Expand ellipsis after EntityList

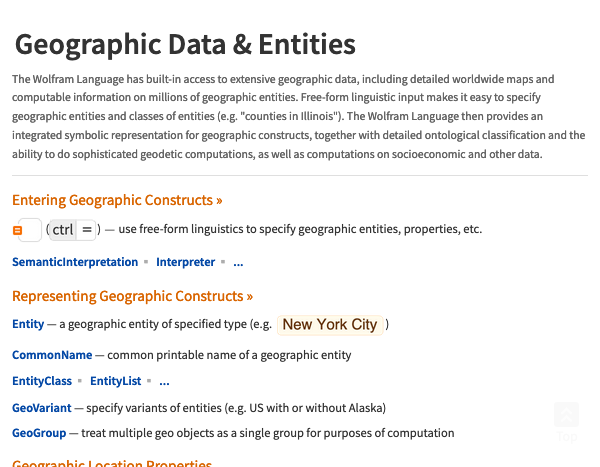pos(164,382)
